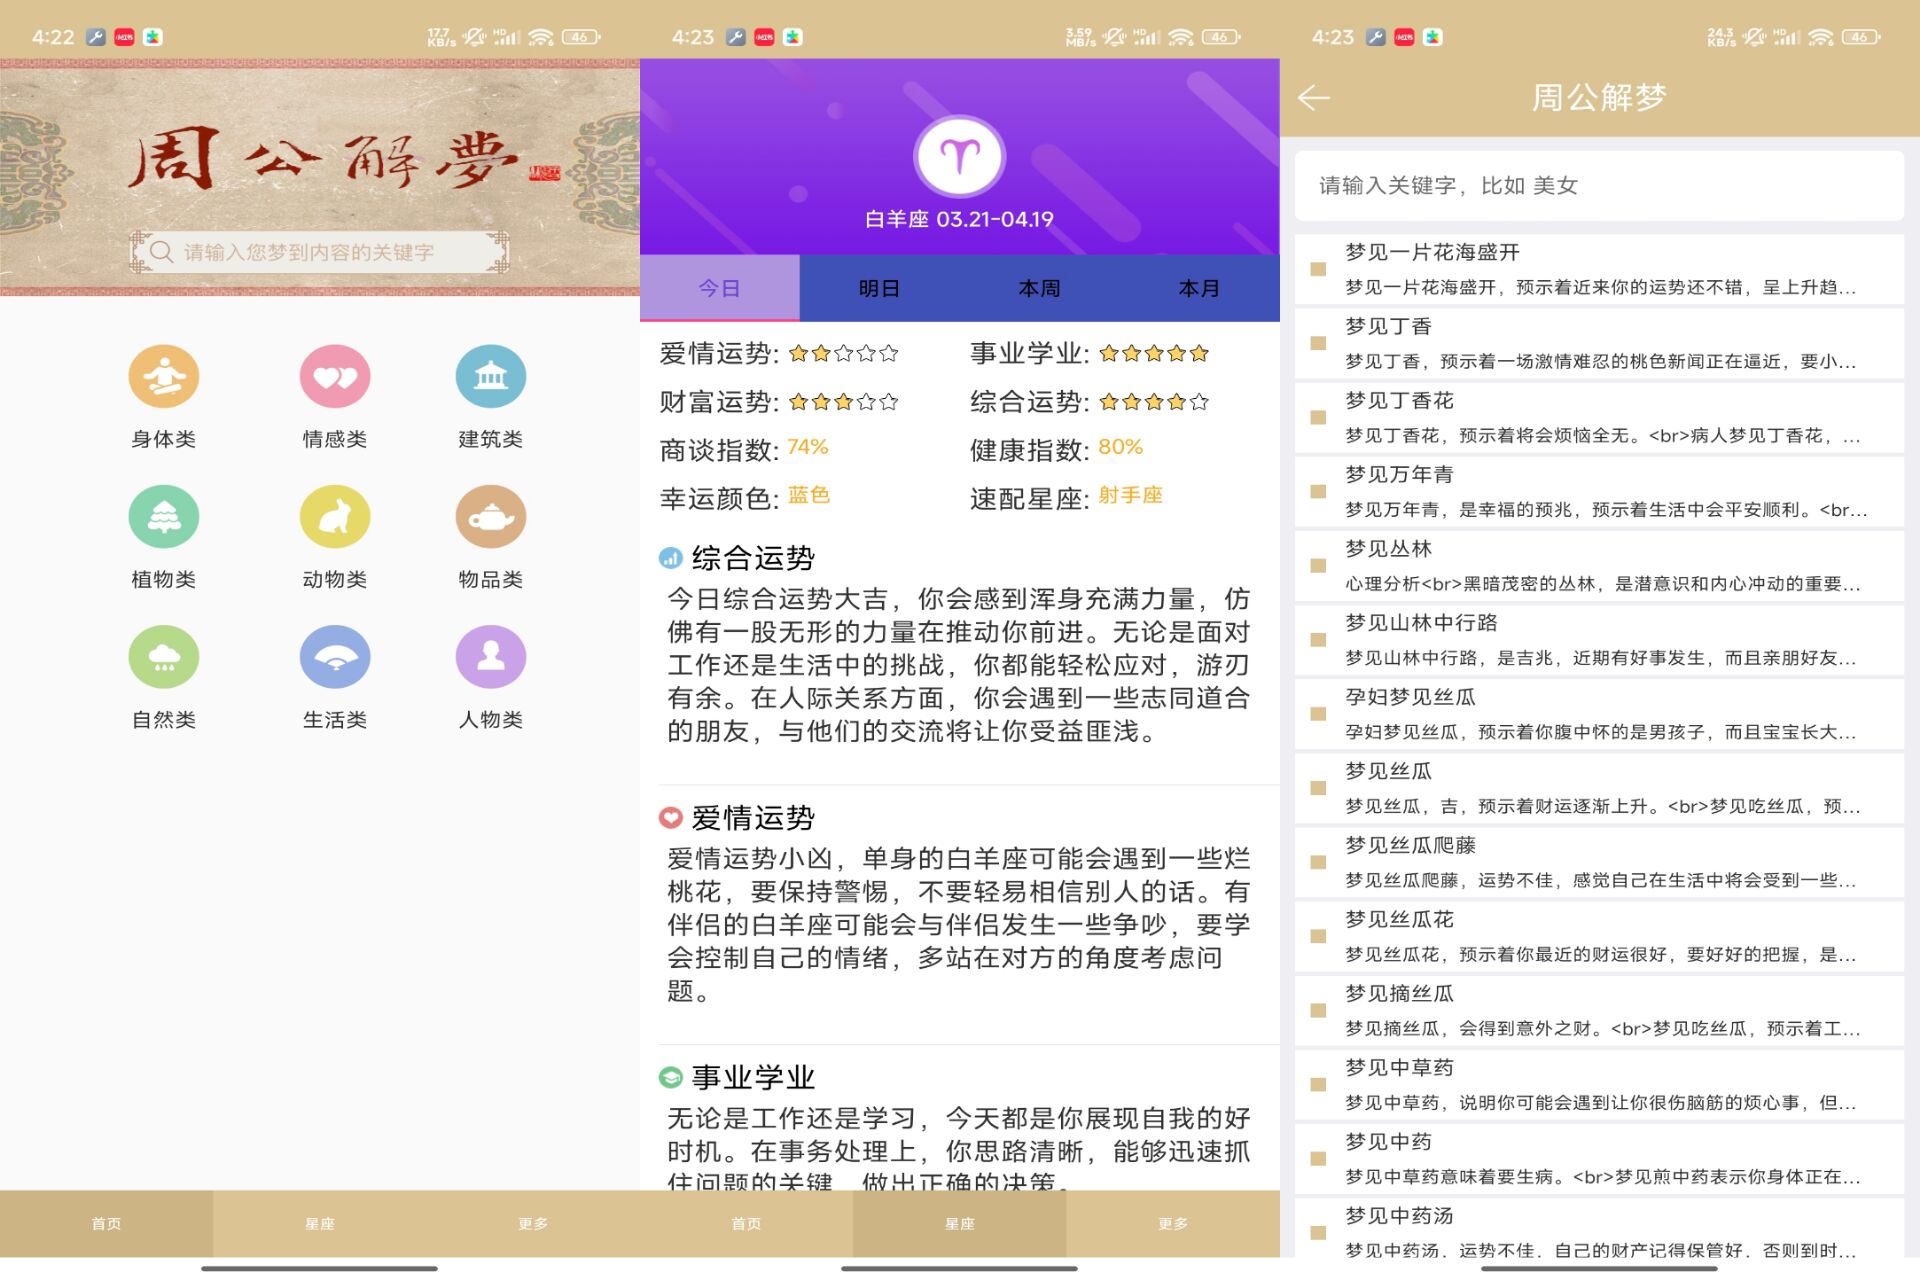Select the 身体类 category icon
This screenshot has width=1920, height=1280.
(x=163, y=376)
